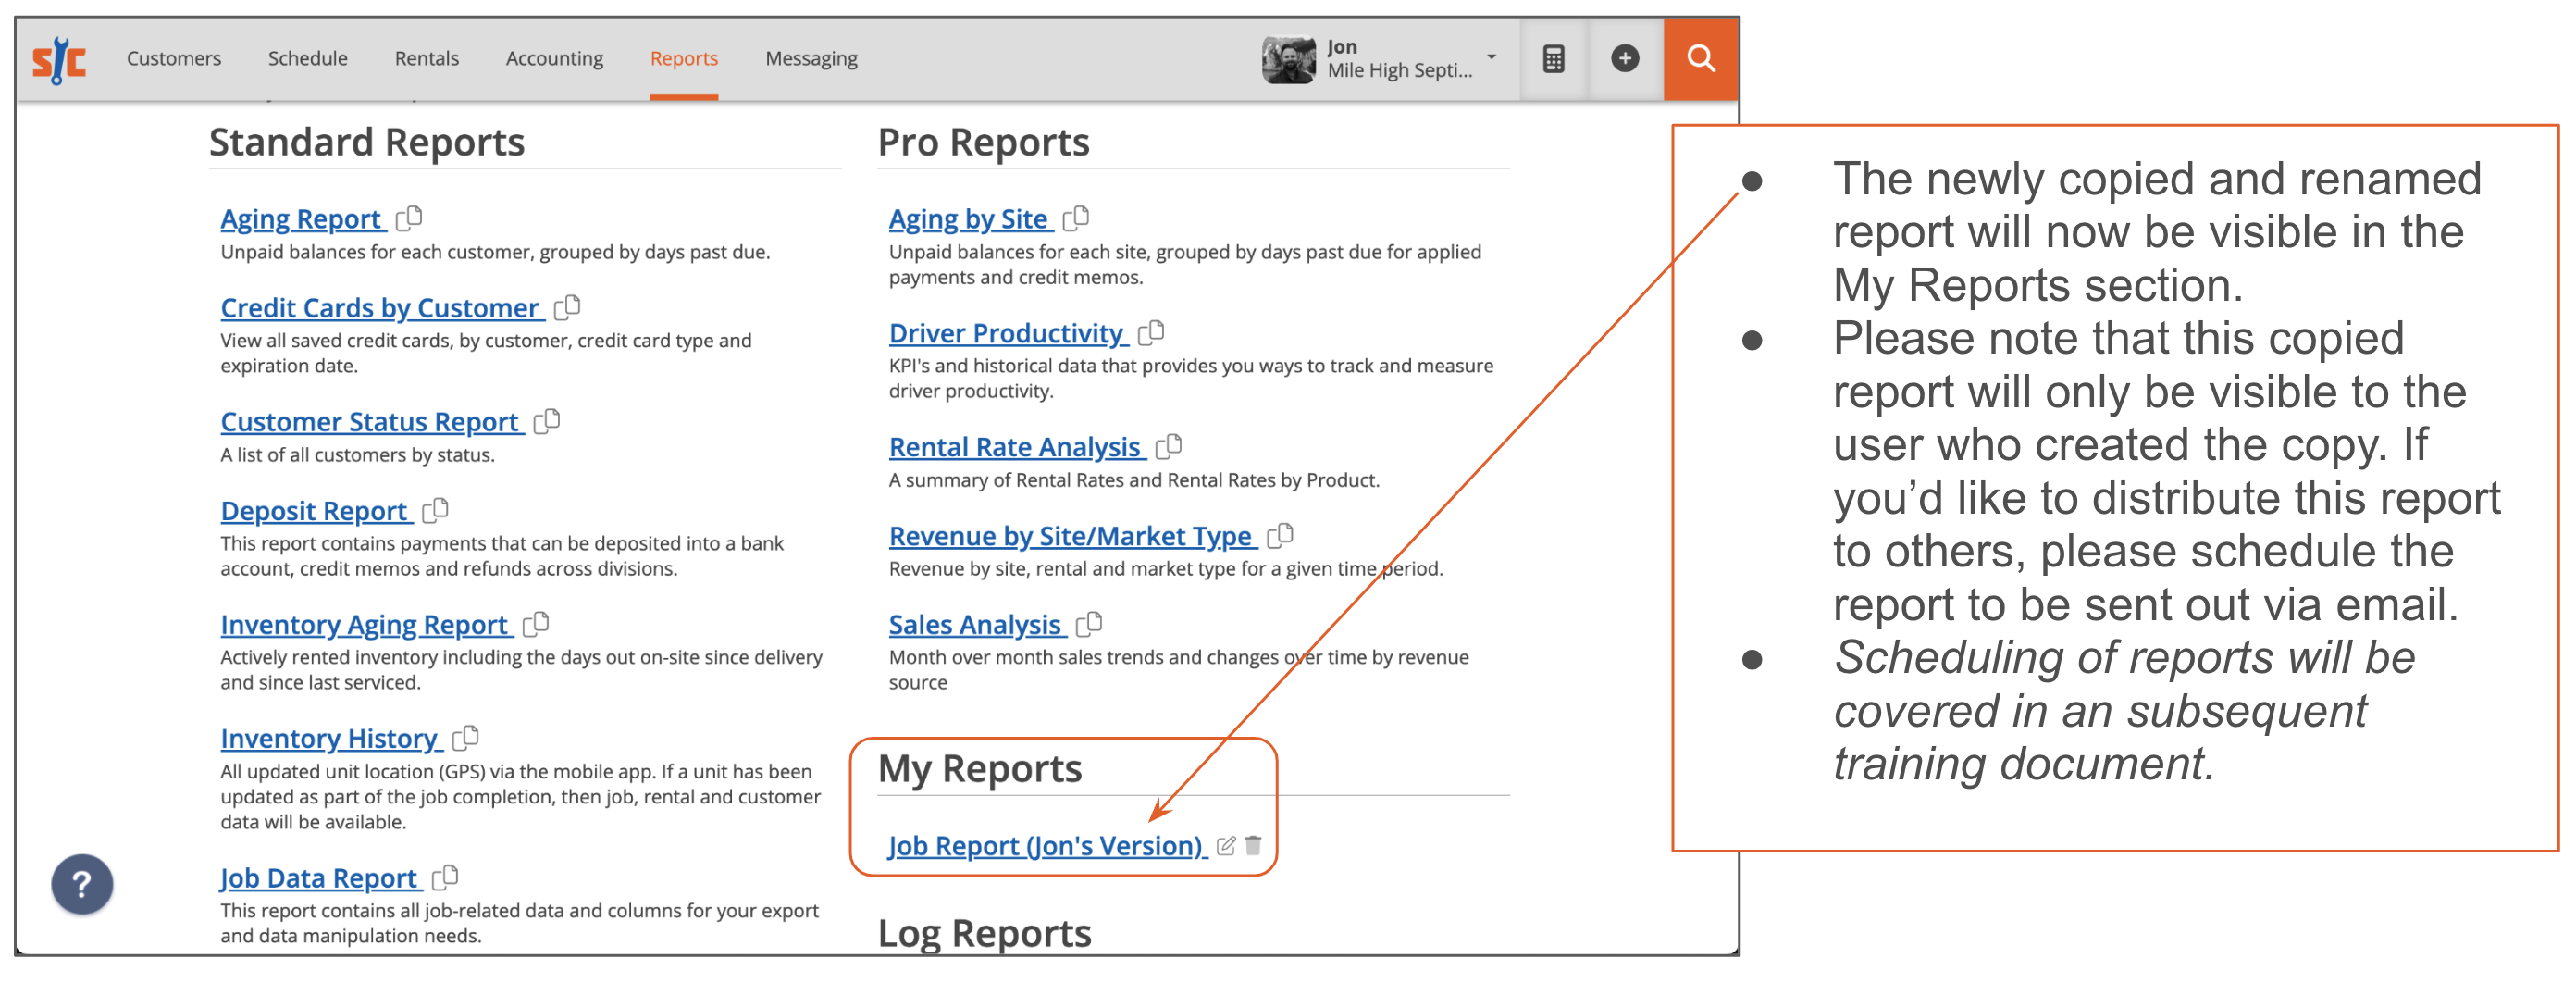Screen dimensions: 2576x983
Task: Duplicate the Revenue by Site/Market Type report
Action: point(1281,535)
